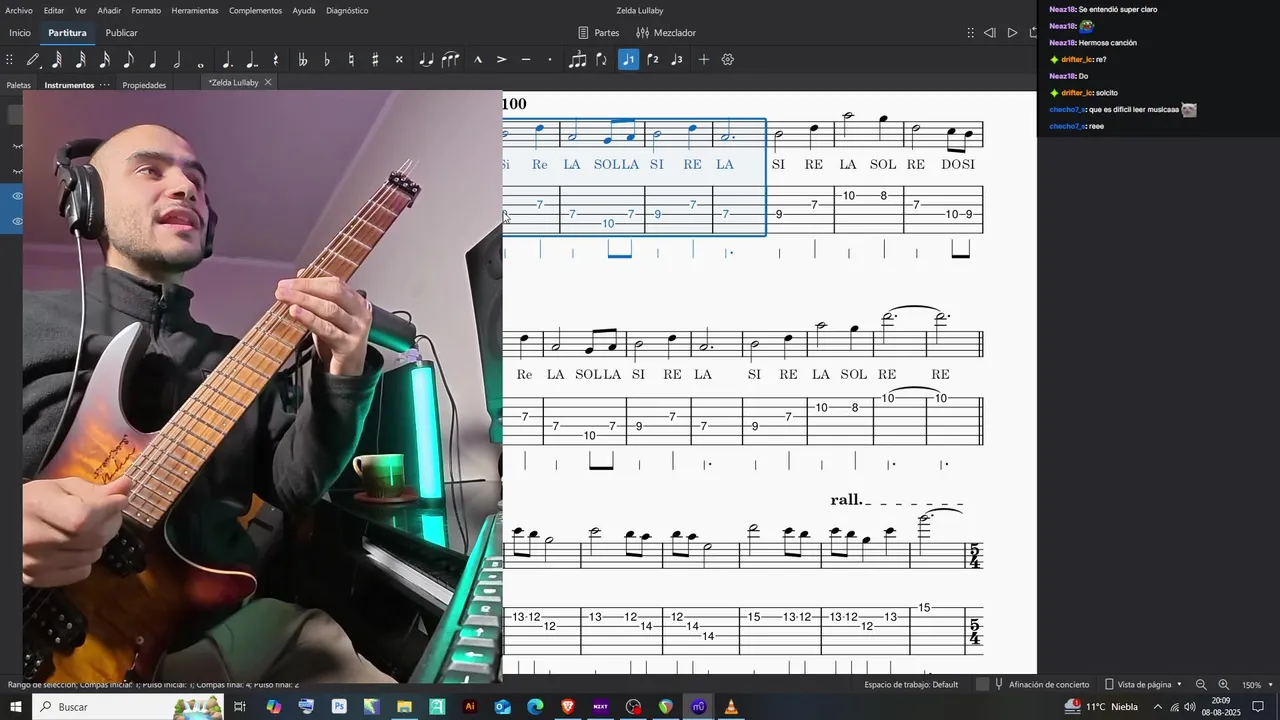Screen dimensions: 1280x720
Task: Apply the double sharp accidental
Action: [x=399, y=60]
